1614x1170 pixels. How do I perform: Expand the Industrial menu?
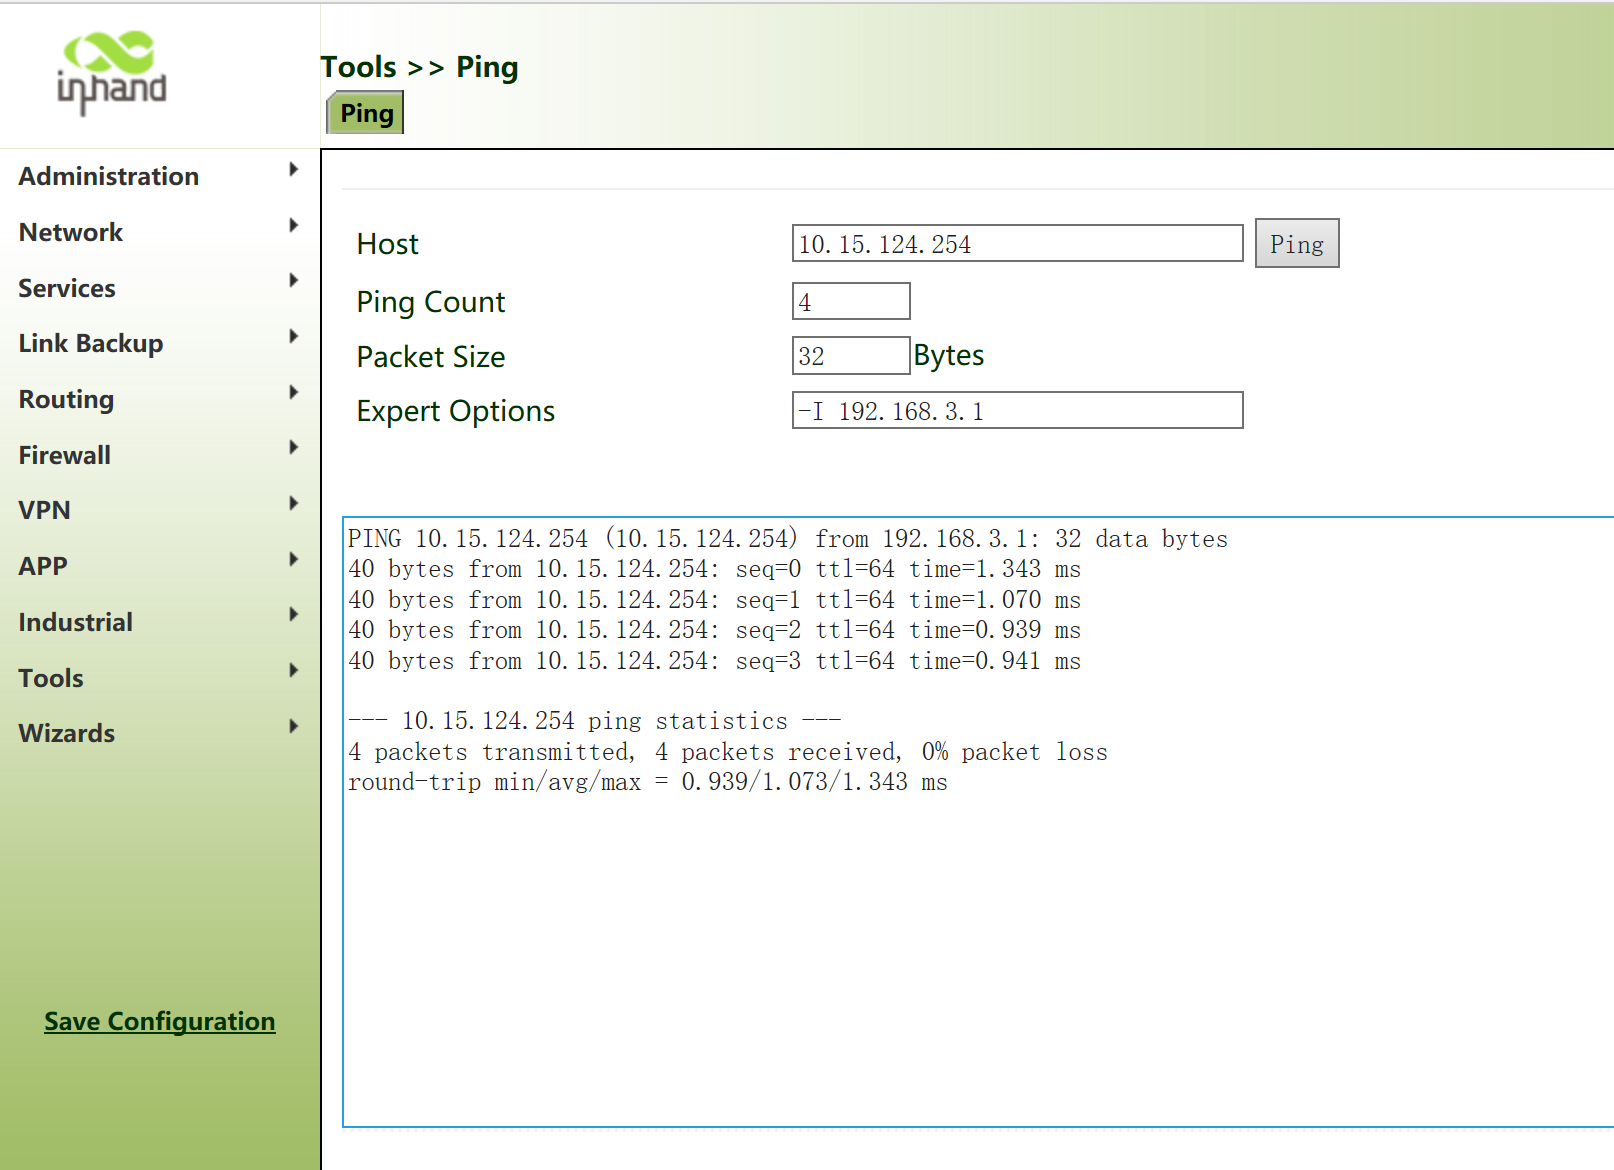click(x=75, y=621)
